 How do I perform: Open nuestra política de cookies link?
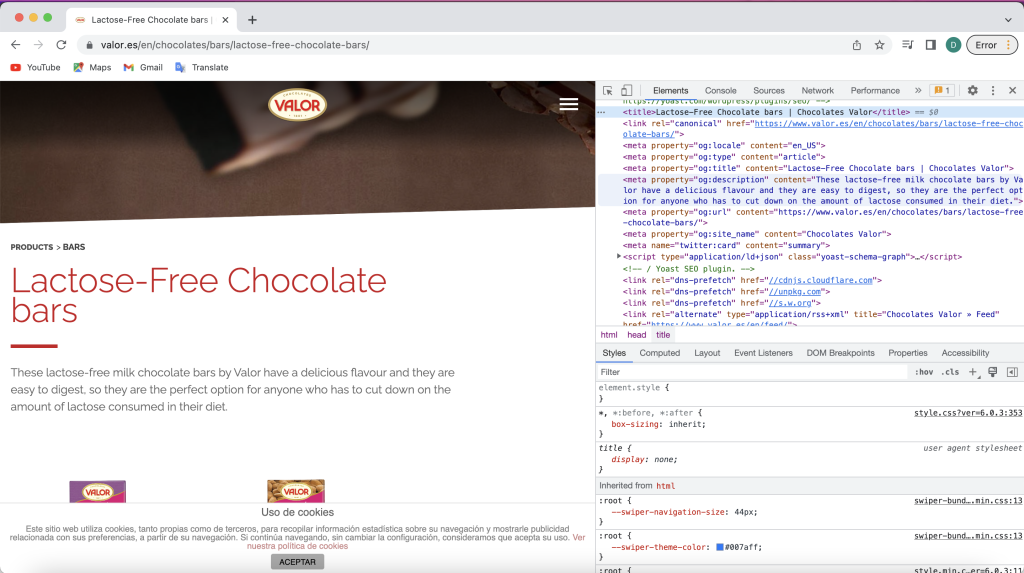pos(297,546)
